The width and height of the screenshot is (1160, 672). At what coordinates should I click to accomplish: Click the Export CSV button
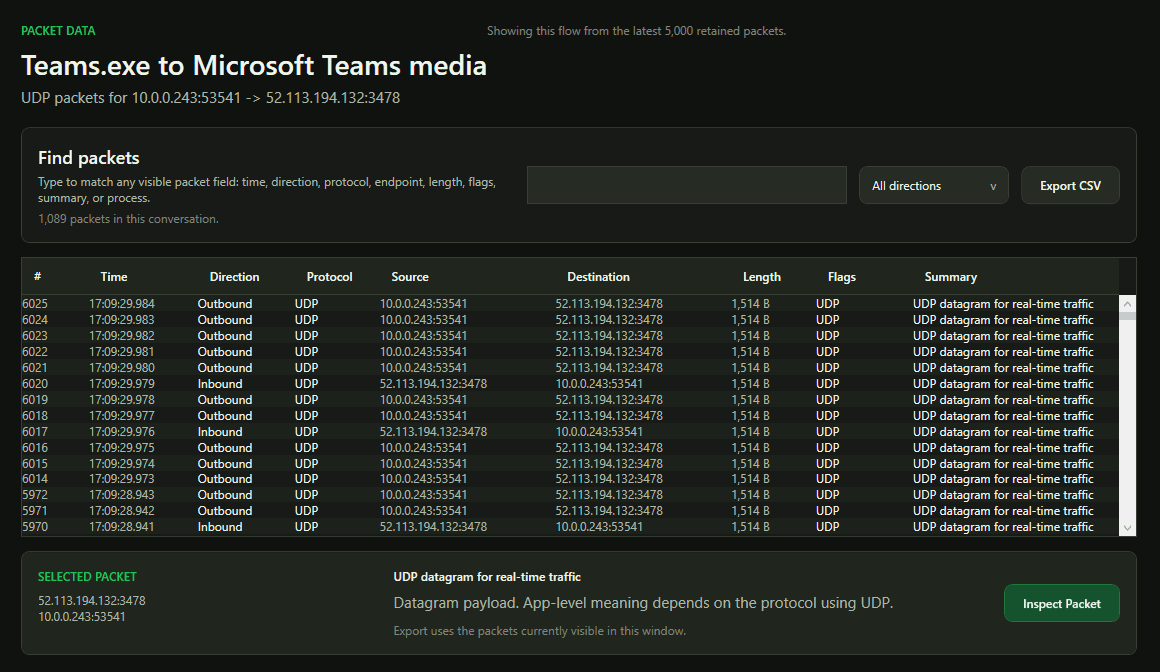click(x=1070, y=185)
